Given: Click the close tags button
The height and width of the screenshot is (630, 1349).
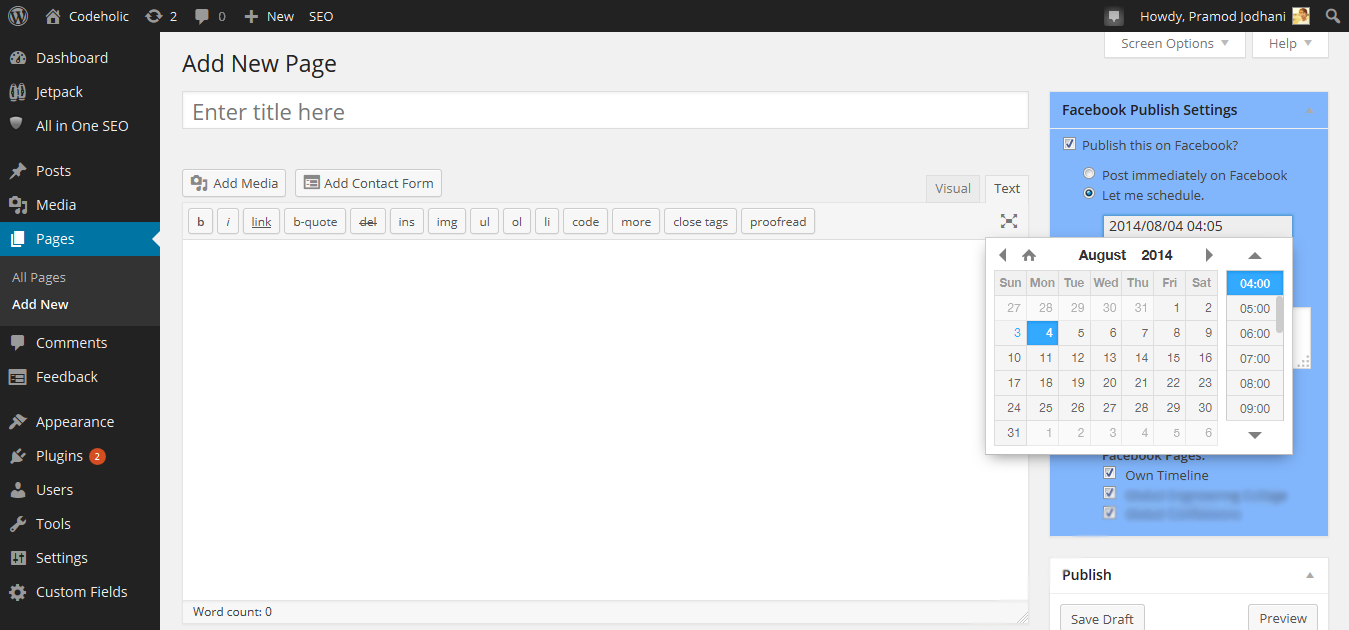Looking at the screenshot, I should [x=700, y=221].
